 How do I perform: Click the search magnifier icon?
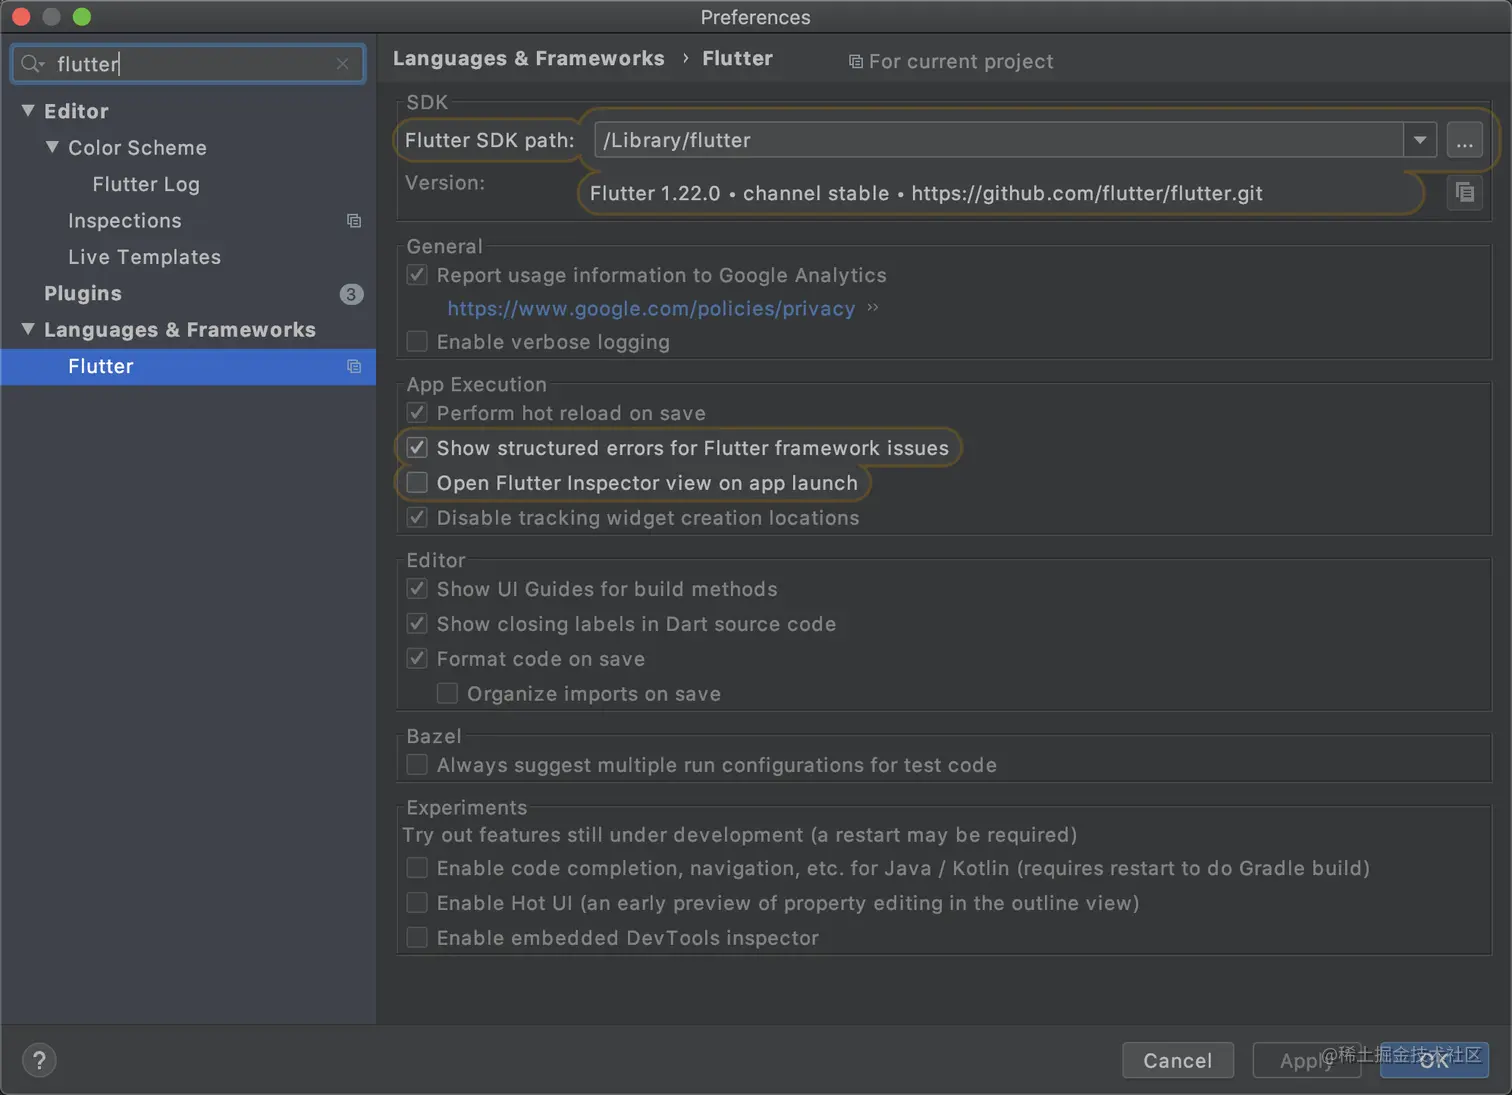click(31, 64)
